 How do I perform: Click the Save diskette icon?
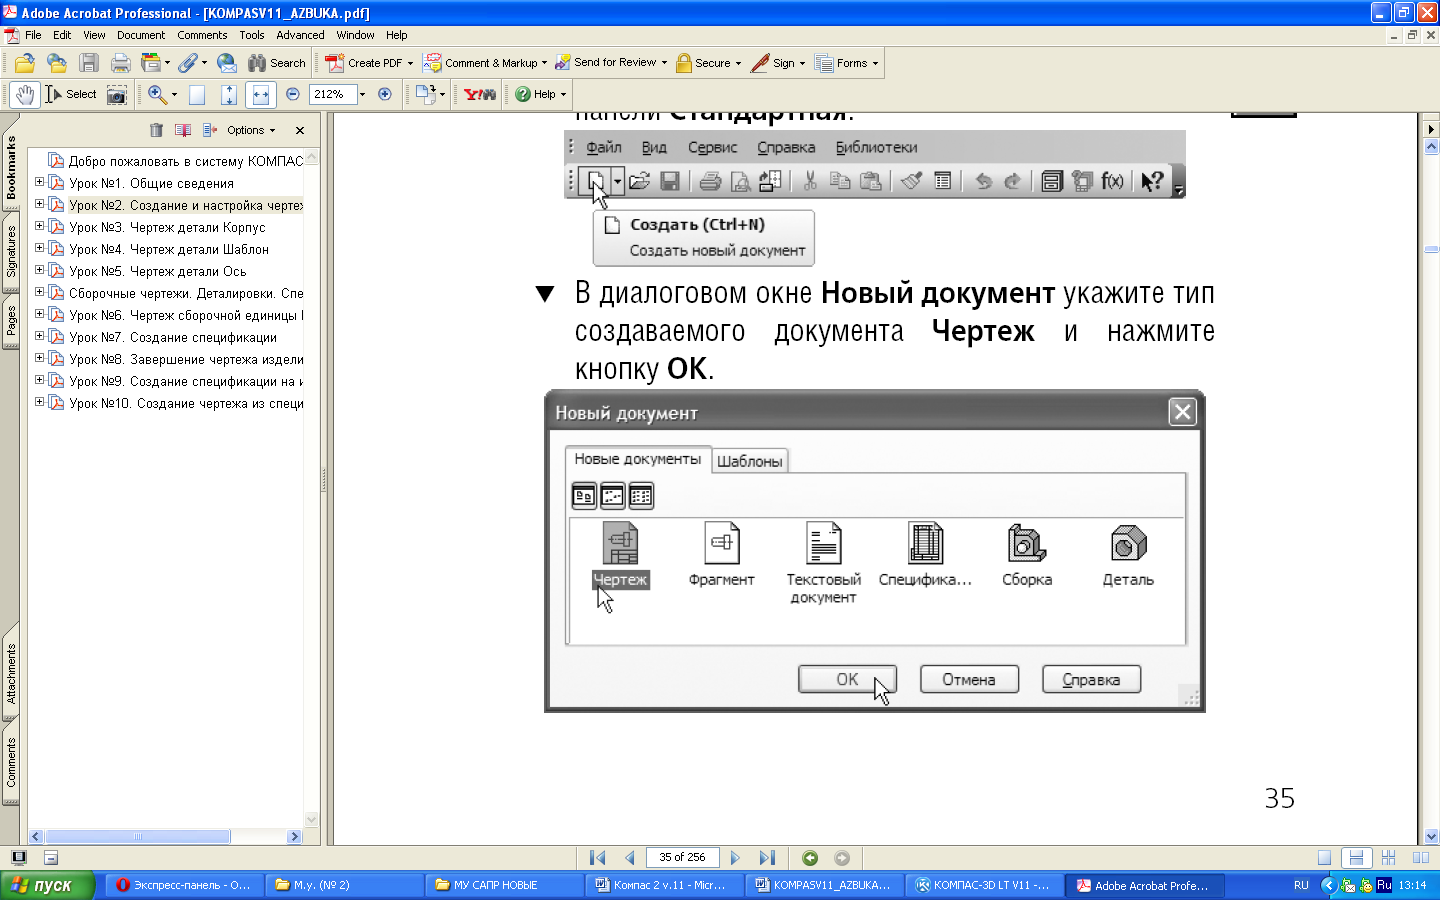click(x=89, y=63)
